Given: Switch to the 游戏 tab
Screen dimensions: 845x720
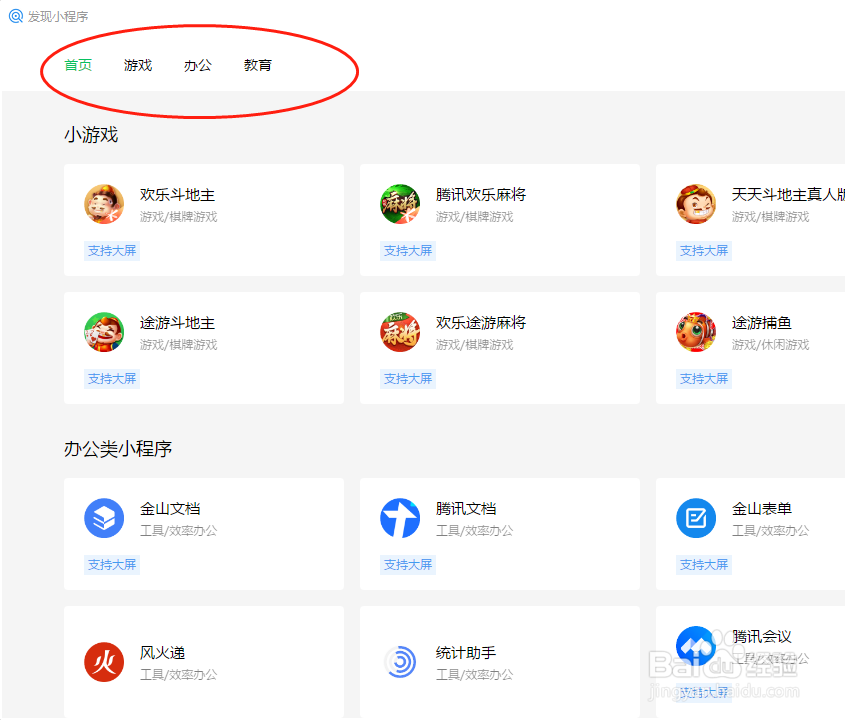Looking at the screenshot, I should (137, 65).
